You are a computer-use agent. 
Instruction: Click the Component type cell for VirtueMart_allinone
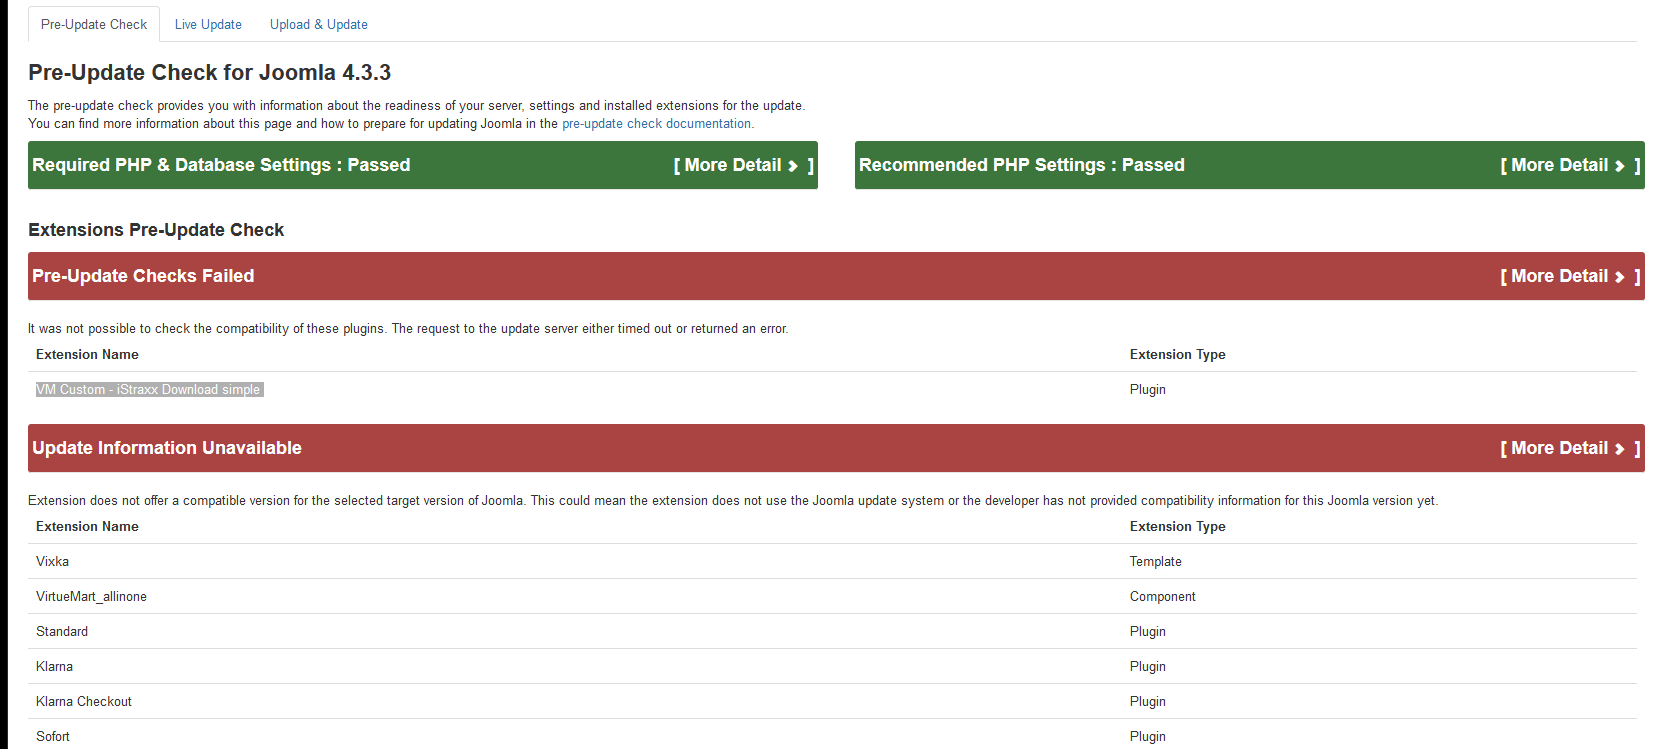(x=1162, y=597)
